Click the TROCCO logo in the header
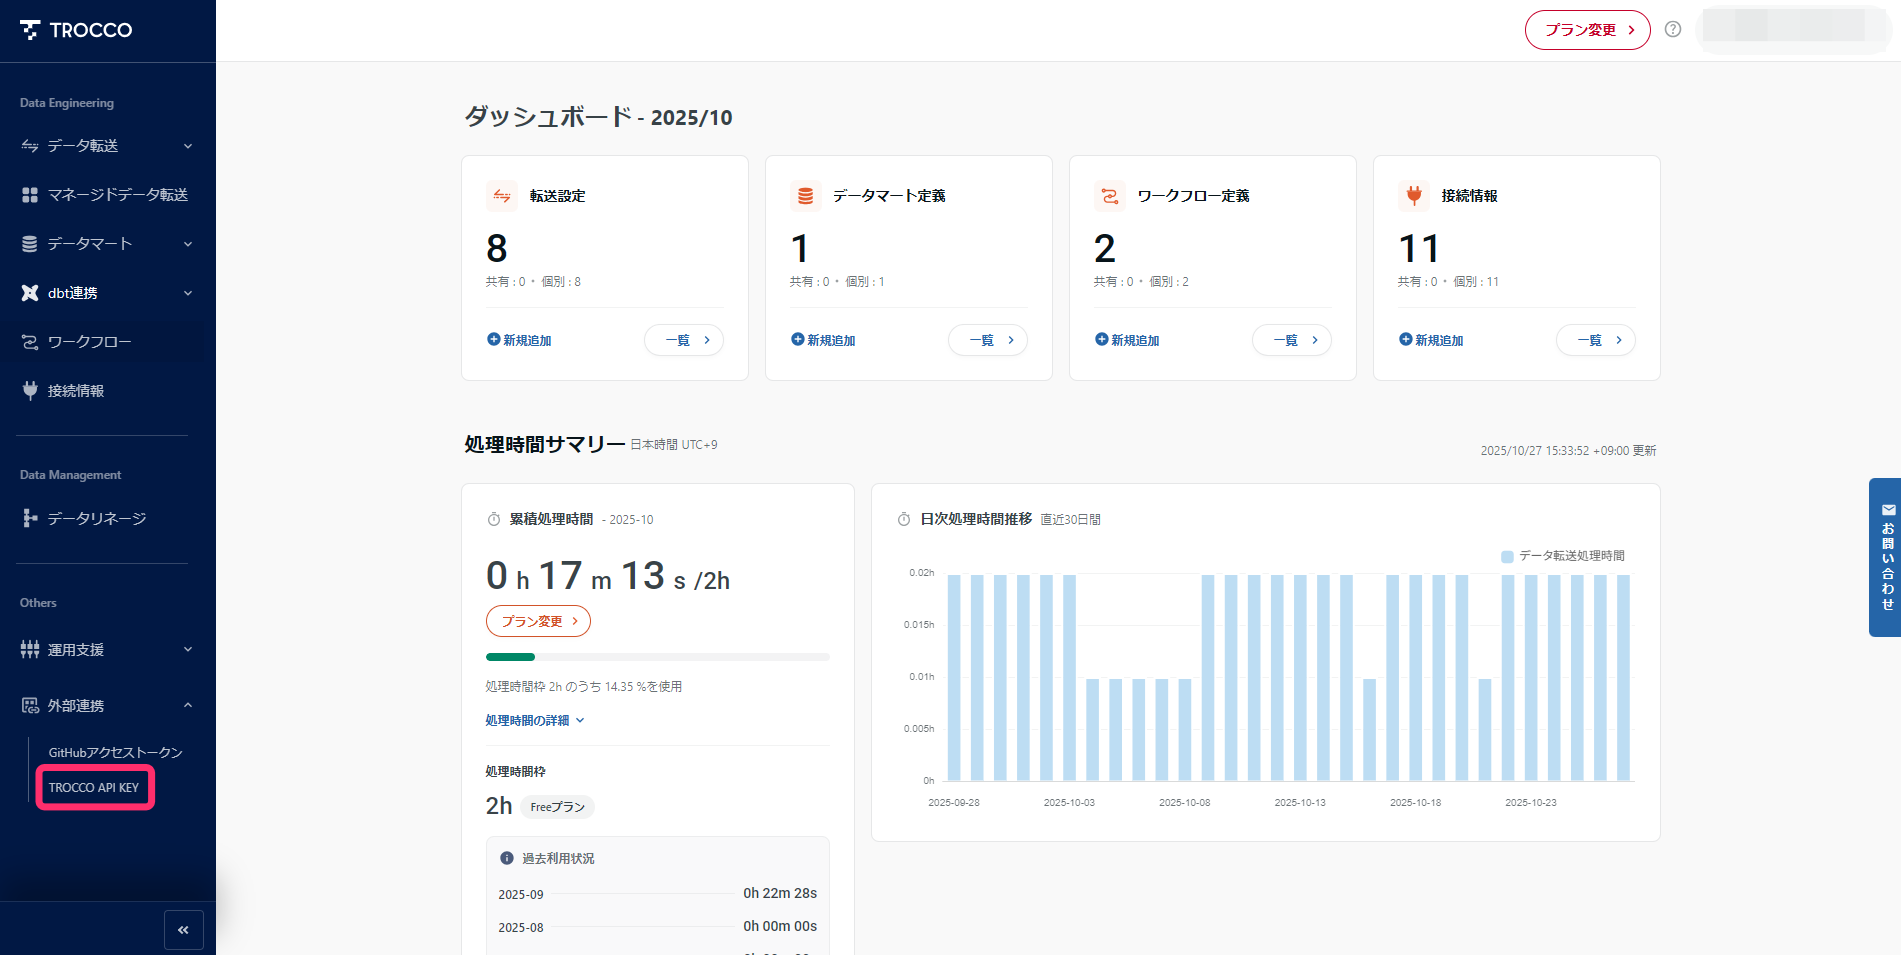The width and height of the screenshot is (1901, 955). point(75,29)
